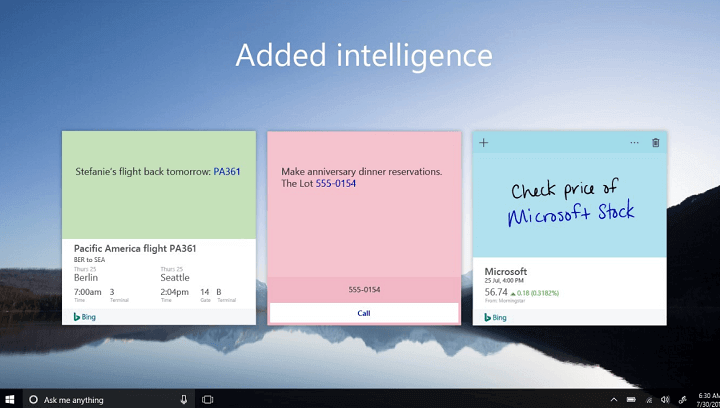Image resolution: width=720 pixels, height=408 pixels.
Task: Click 'Pacific America flight PA361' heading
Action: (135, 249)
